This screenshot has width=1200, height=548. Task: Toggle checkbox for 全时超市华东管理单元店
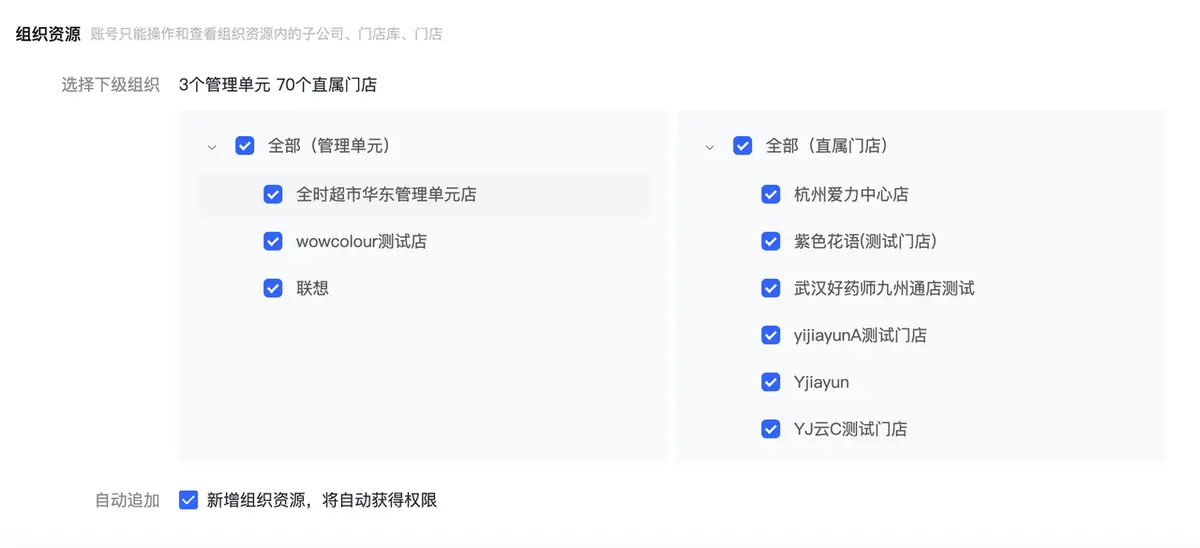[273, 194]
